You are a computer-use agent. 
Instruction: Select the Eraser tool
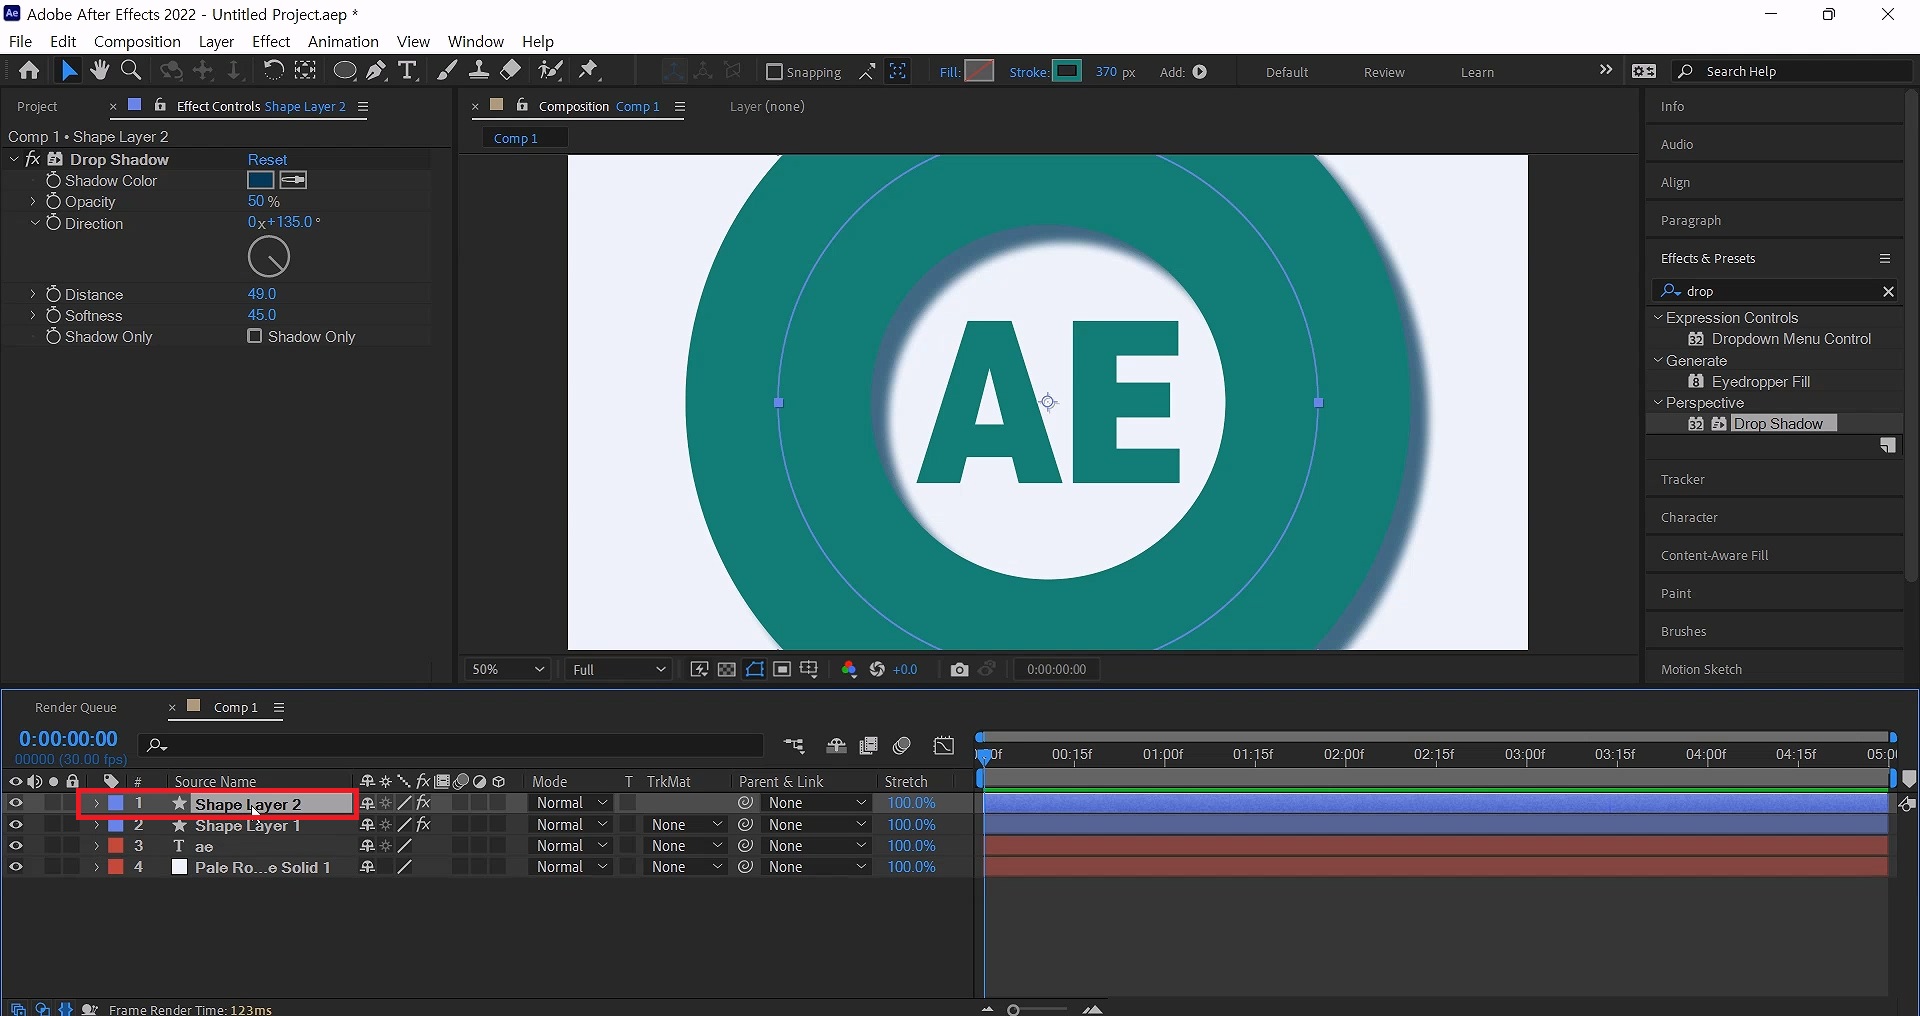pos(511,70)
